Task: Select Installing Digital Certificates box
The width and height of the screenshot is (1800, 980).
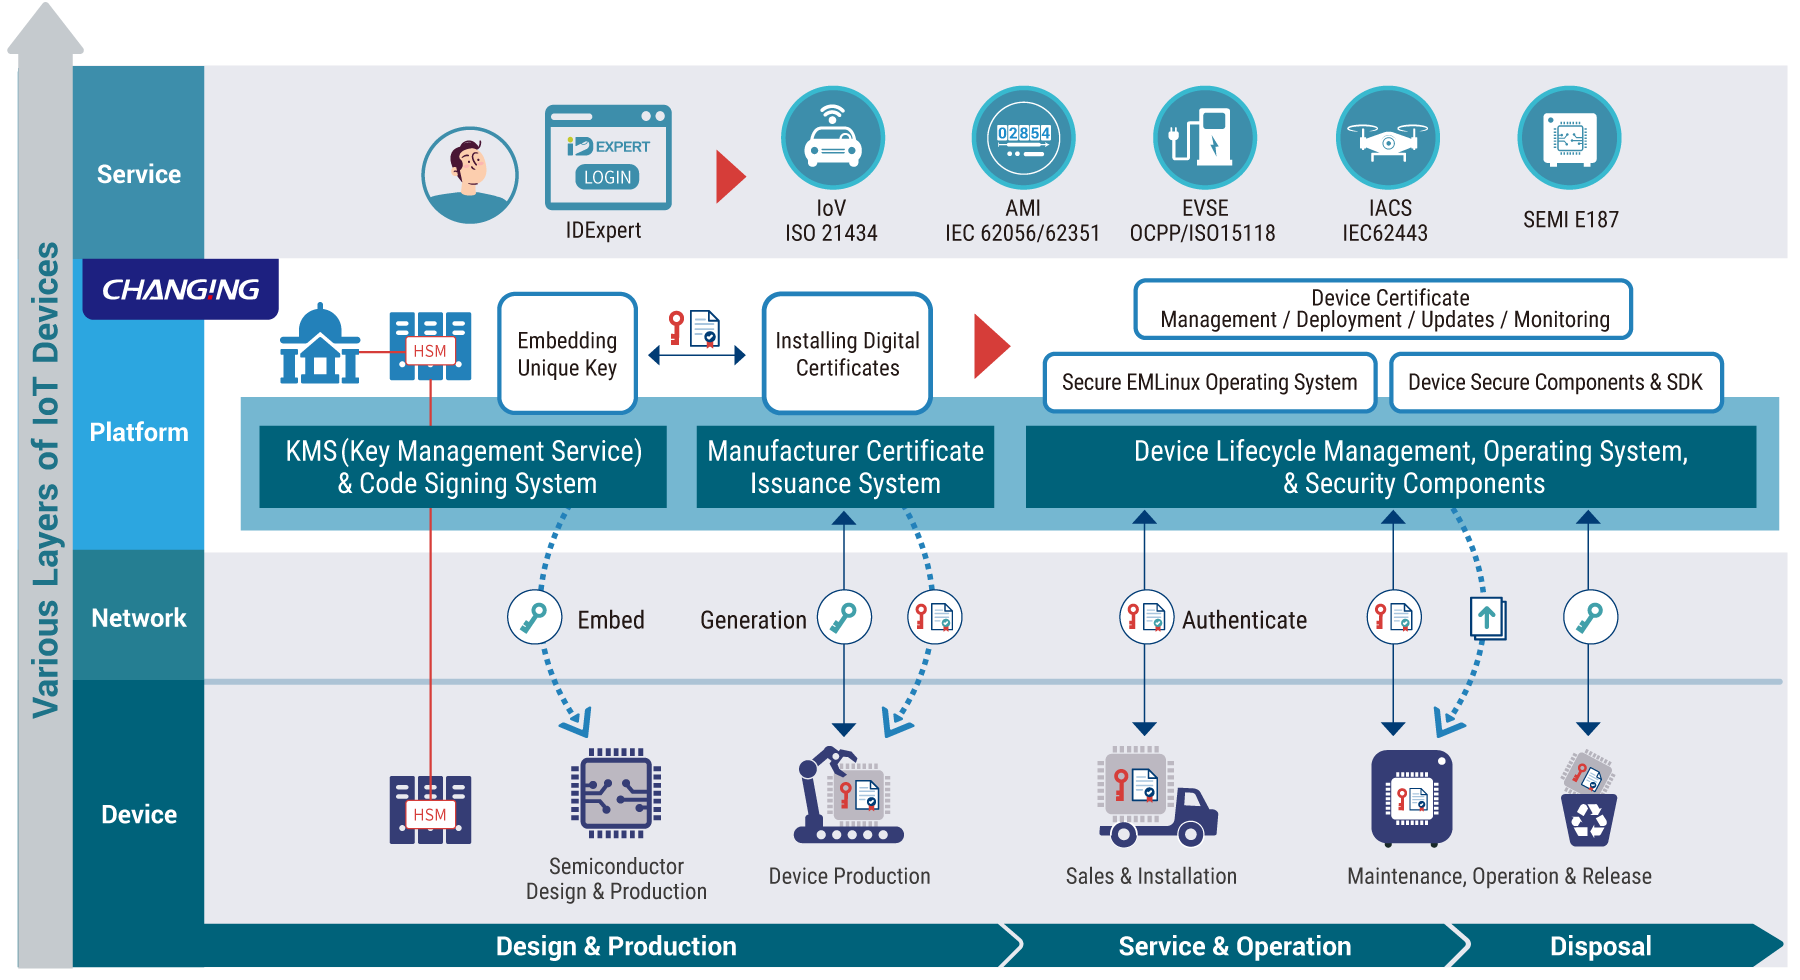Action: point(847,354)
